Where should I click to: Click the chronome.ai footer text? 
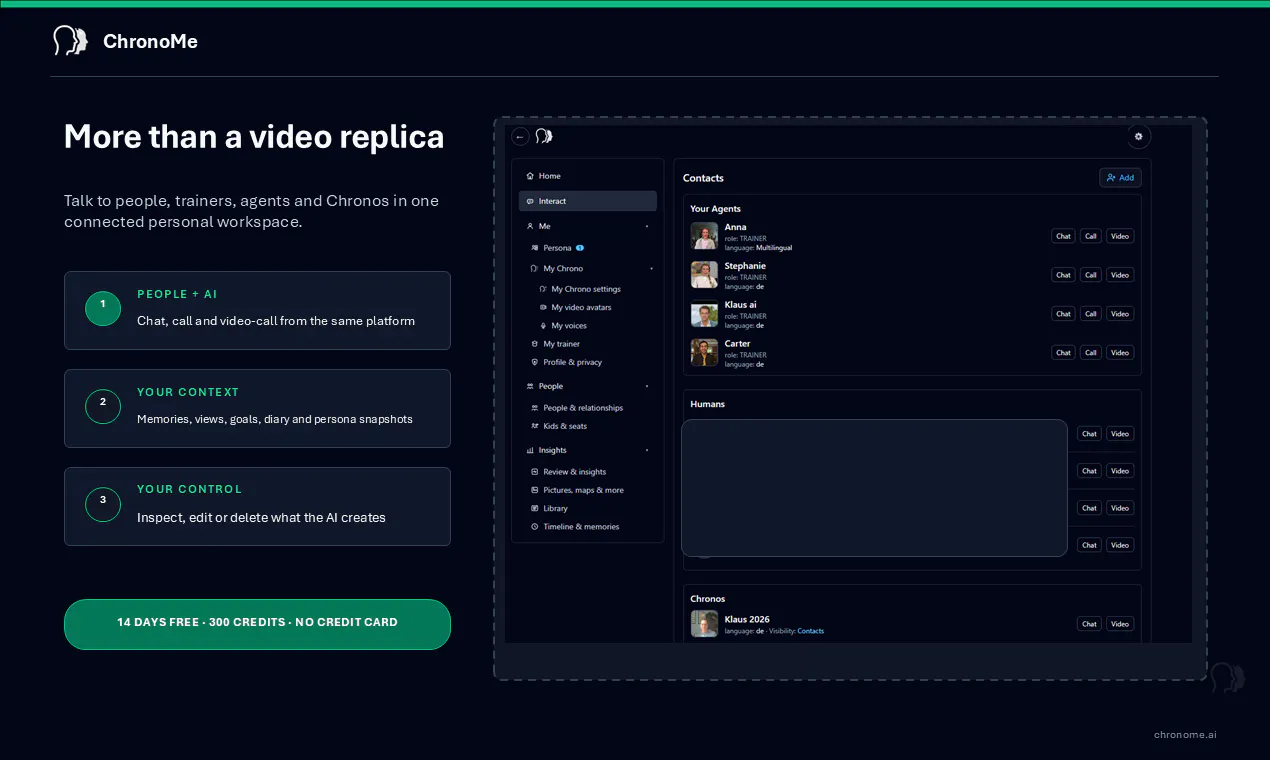coord(1185,735)
